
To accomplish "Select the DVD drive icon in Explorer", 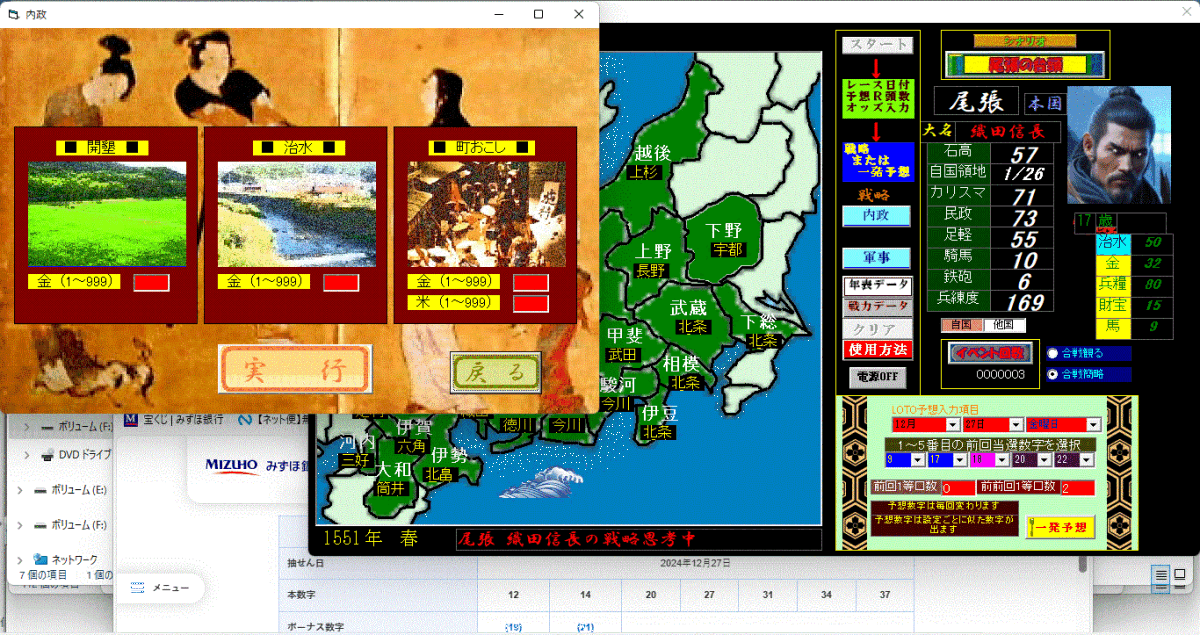I will click(x=47, y=455).
